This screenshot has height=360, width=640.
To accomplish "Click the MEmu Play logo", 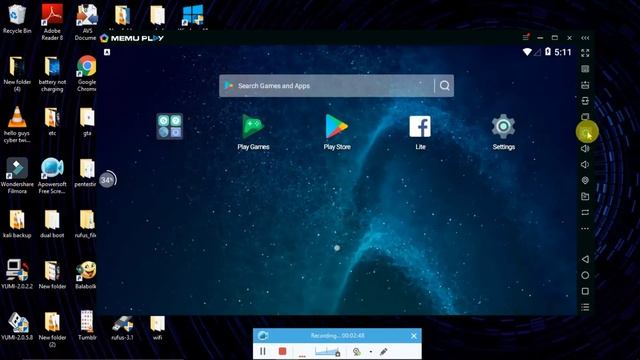I will click(132, 38).
